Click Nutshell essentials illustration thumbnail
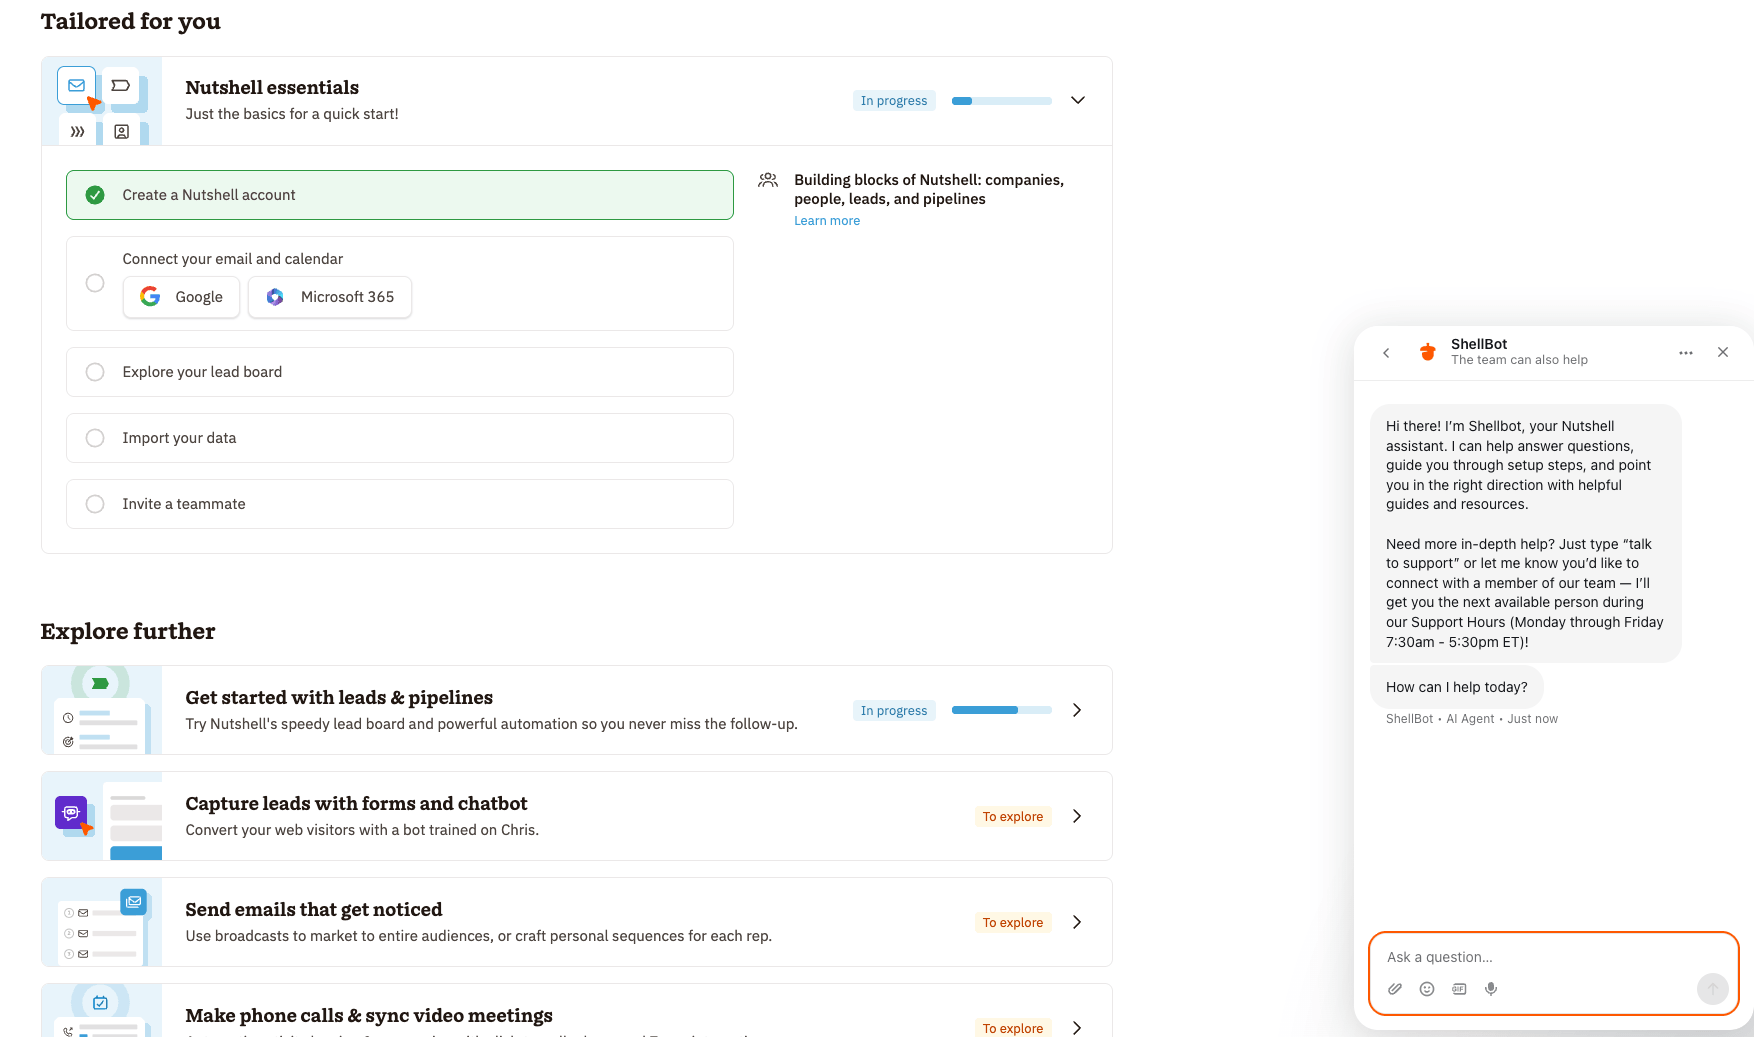 click(x=102, y=101)
